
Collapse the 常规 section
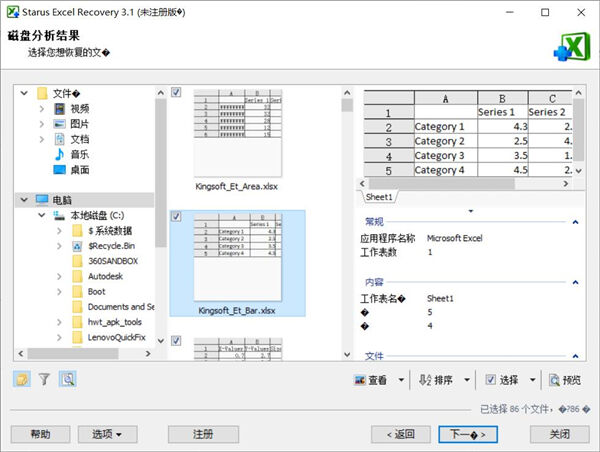(575, 222)
